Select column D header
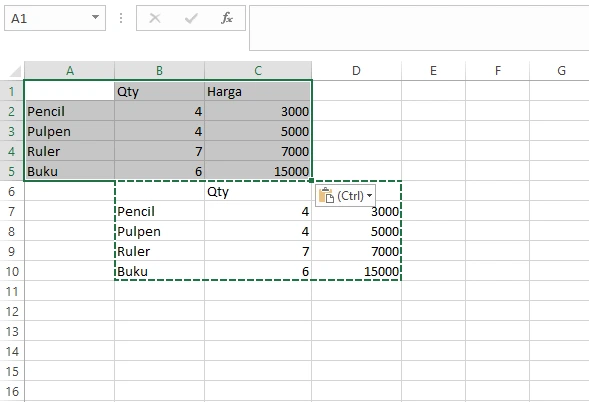The width and height of the screenshot is (589, 402). [x=356, y=71]
